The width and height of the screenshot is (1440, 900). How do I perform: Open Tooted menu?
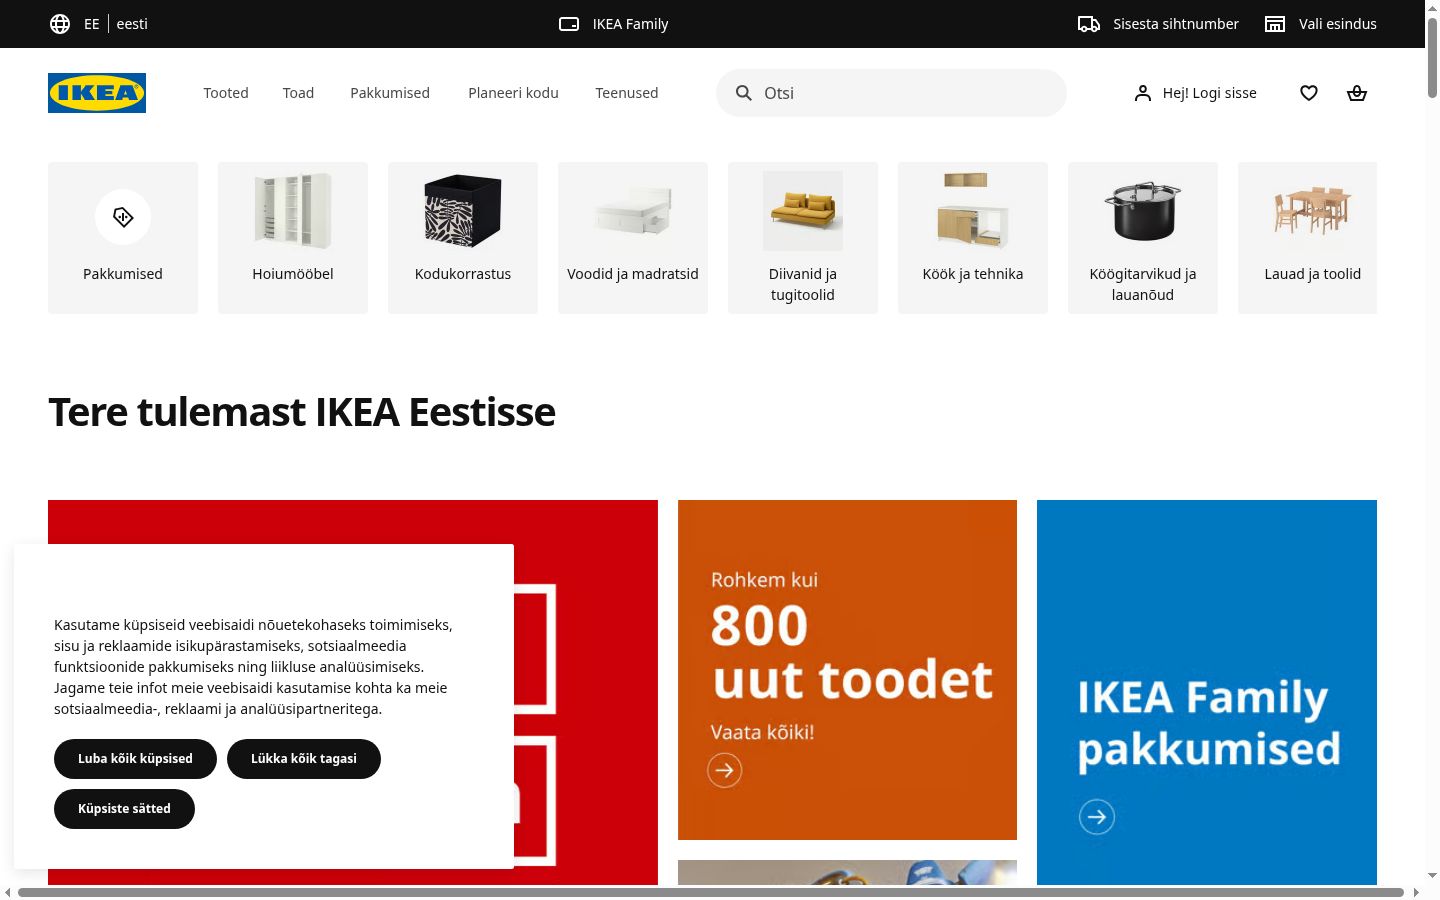[x=226, y=93]
